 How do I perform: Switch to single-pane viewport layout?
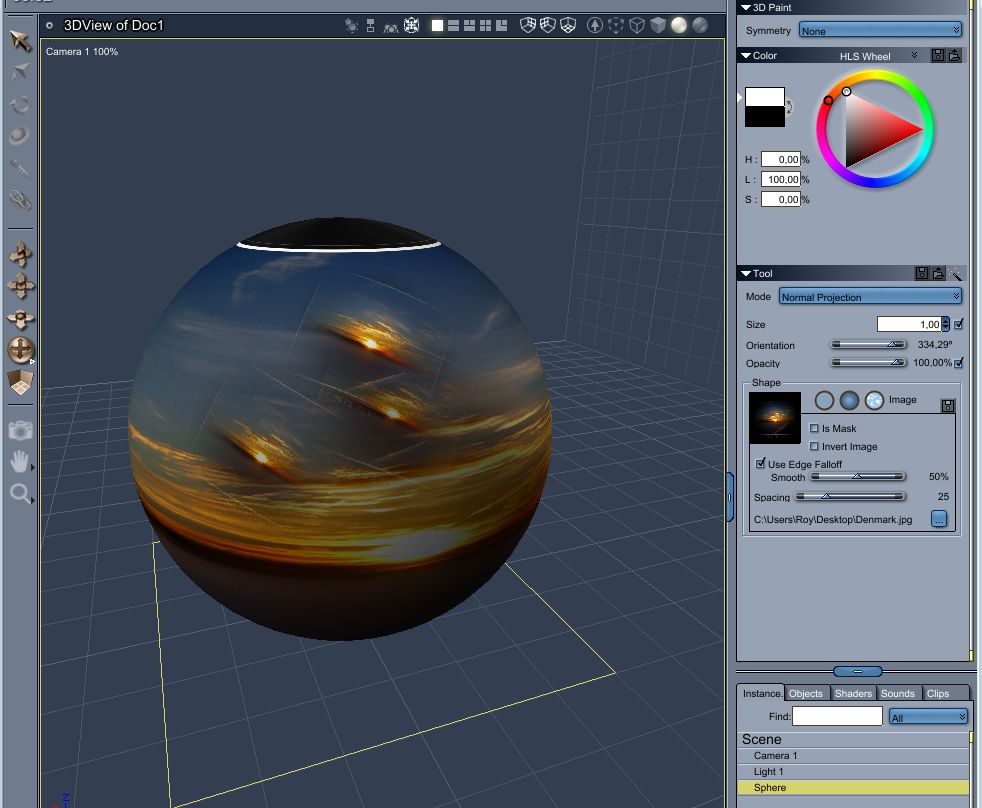pos(437,26)
